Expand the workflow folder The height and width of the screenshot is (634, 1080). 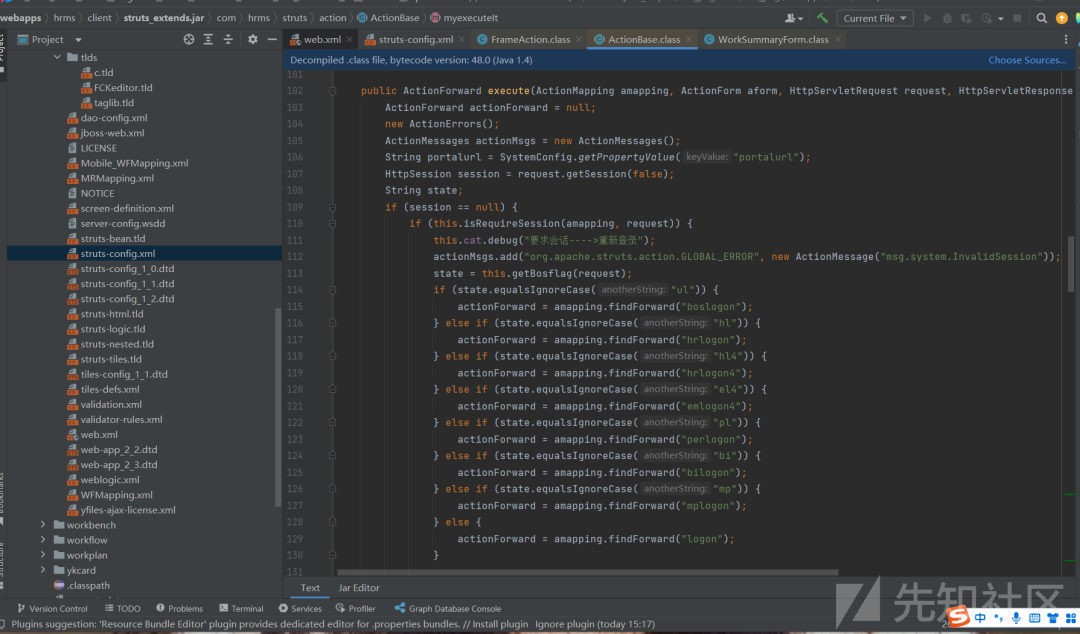point(43,540)
